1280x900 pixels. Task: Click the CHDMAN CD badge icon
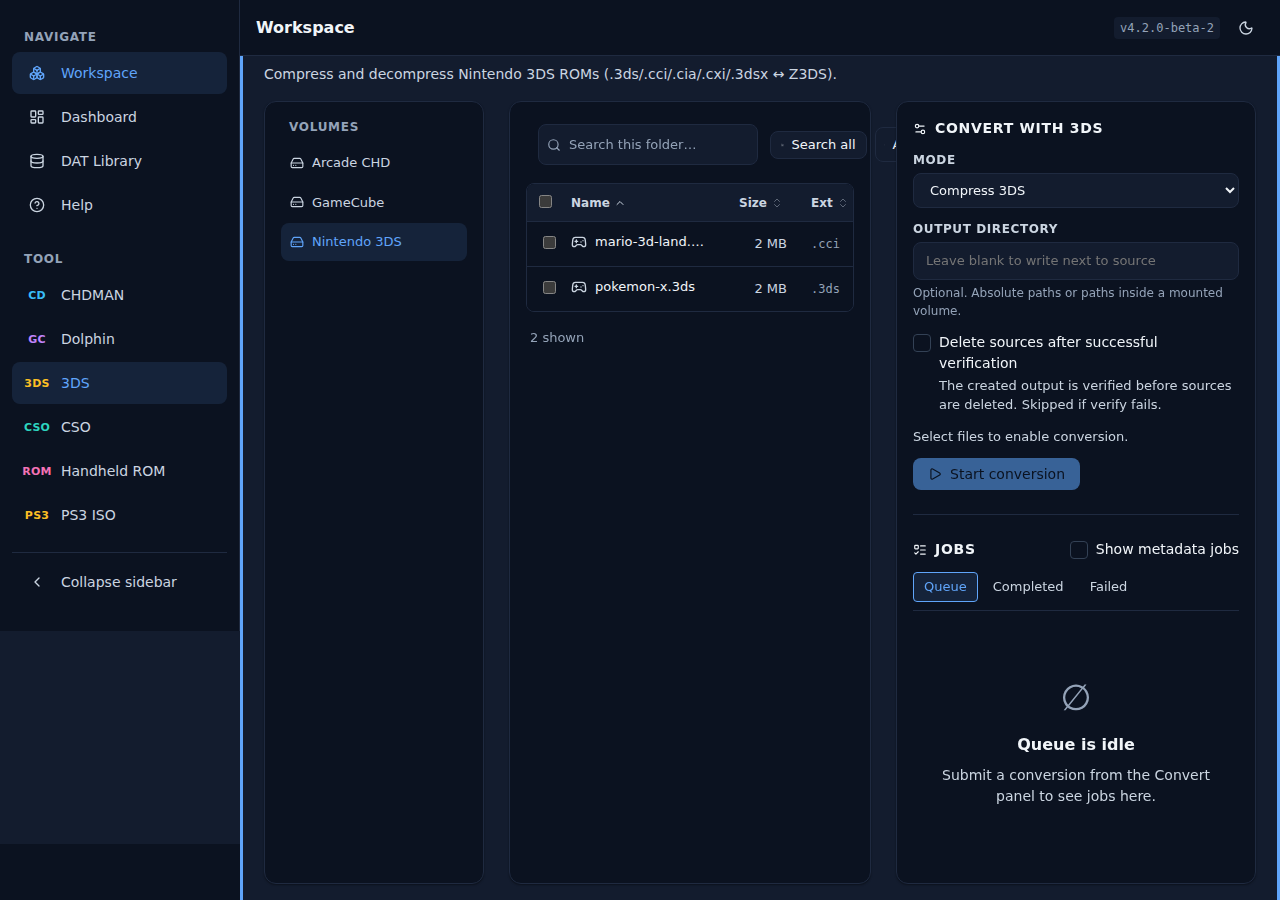(x=37, y=295)
